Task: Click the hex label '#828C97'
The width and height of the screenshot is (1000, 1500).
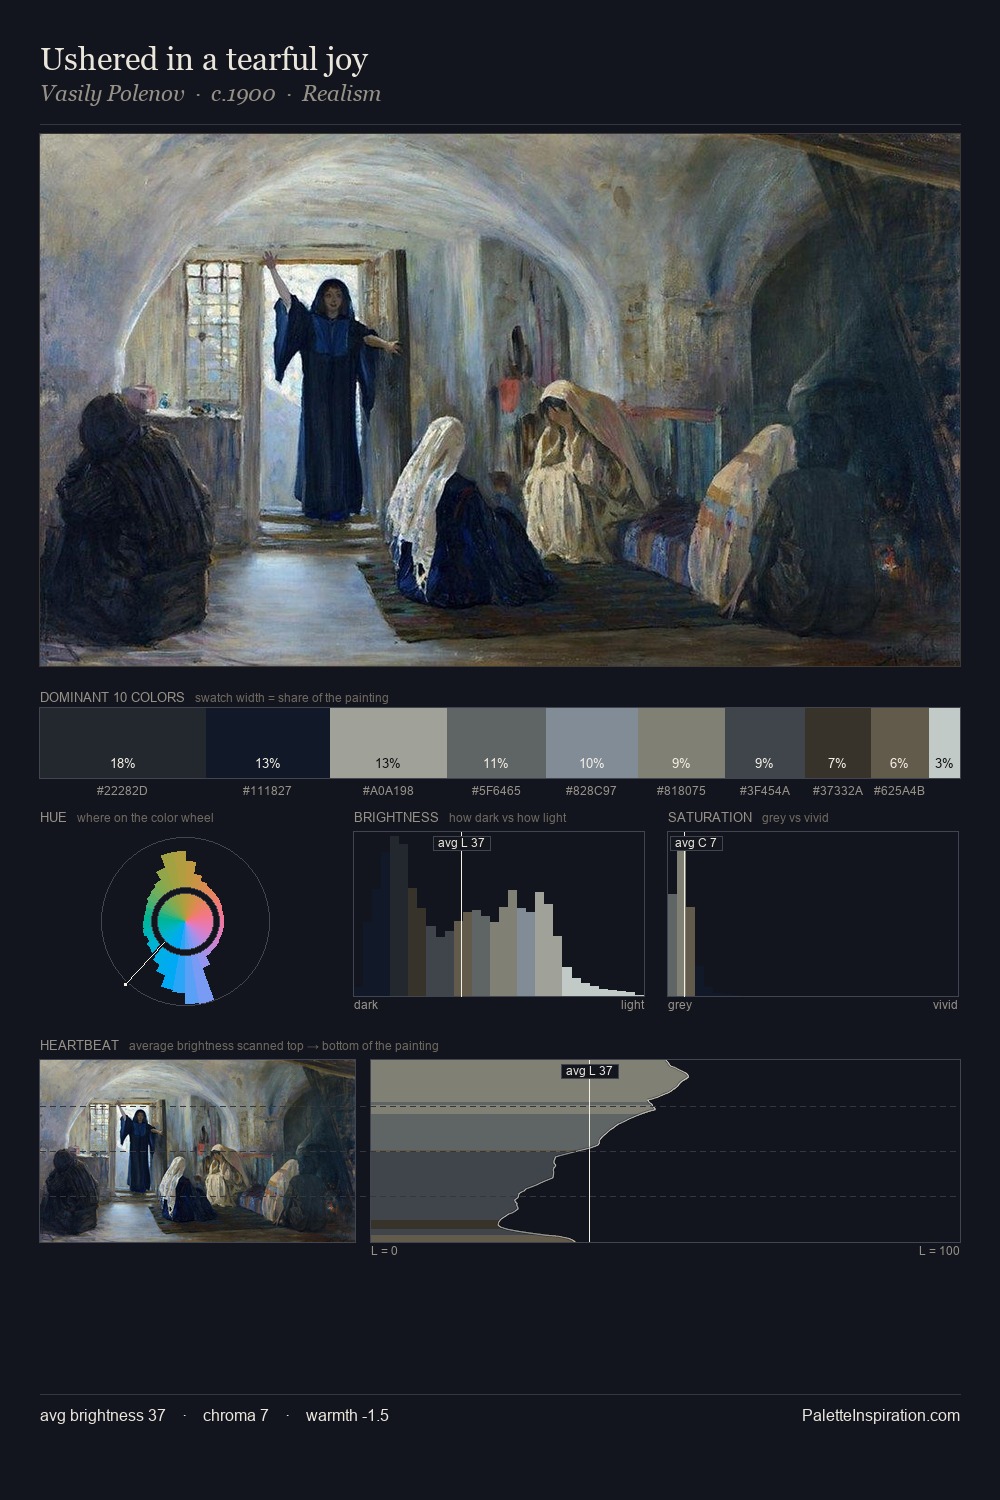Action: [x=592, y=791]
